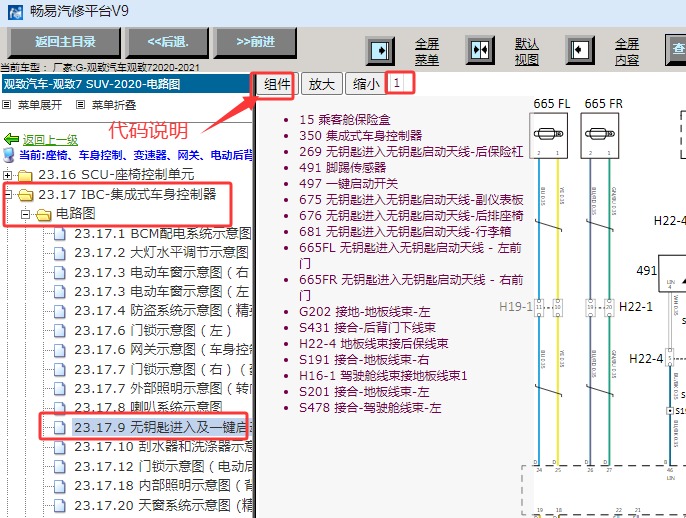This screenshot has height=518, width=686.
Task: Click document icon of 23.17.2 大灯水平调节示意图
Action: [60, 253]
